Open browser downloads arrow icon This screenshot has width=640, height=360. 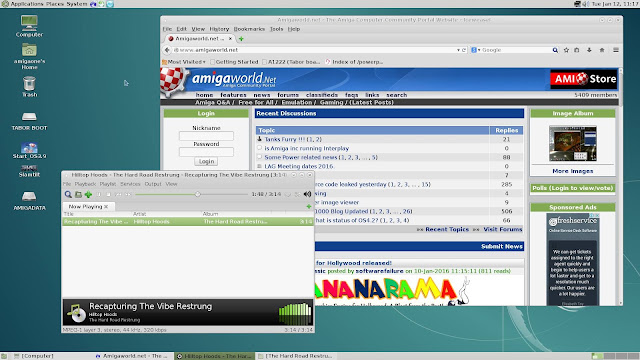coord(589,50)
